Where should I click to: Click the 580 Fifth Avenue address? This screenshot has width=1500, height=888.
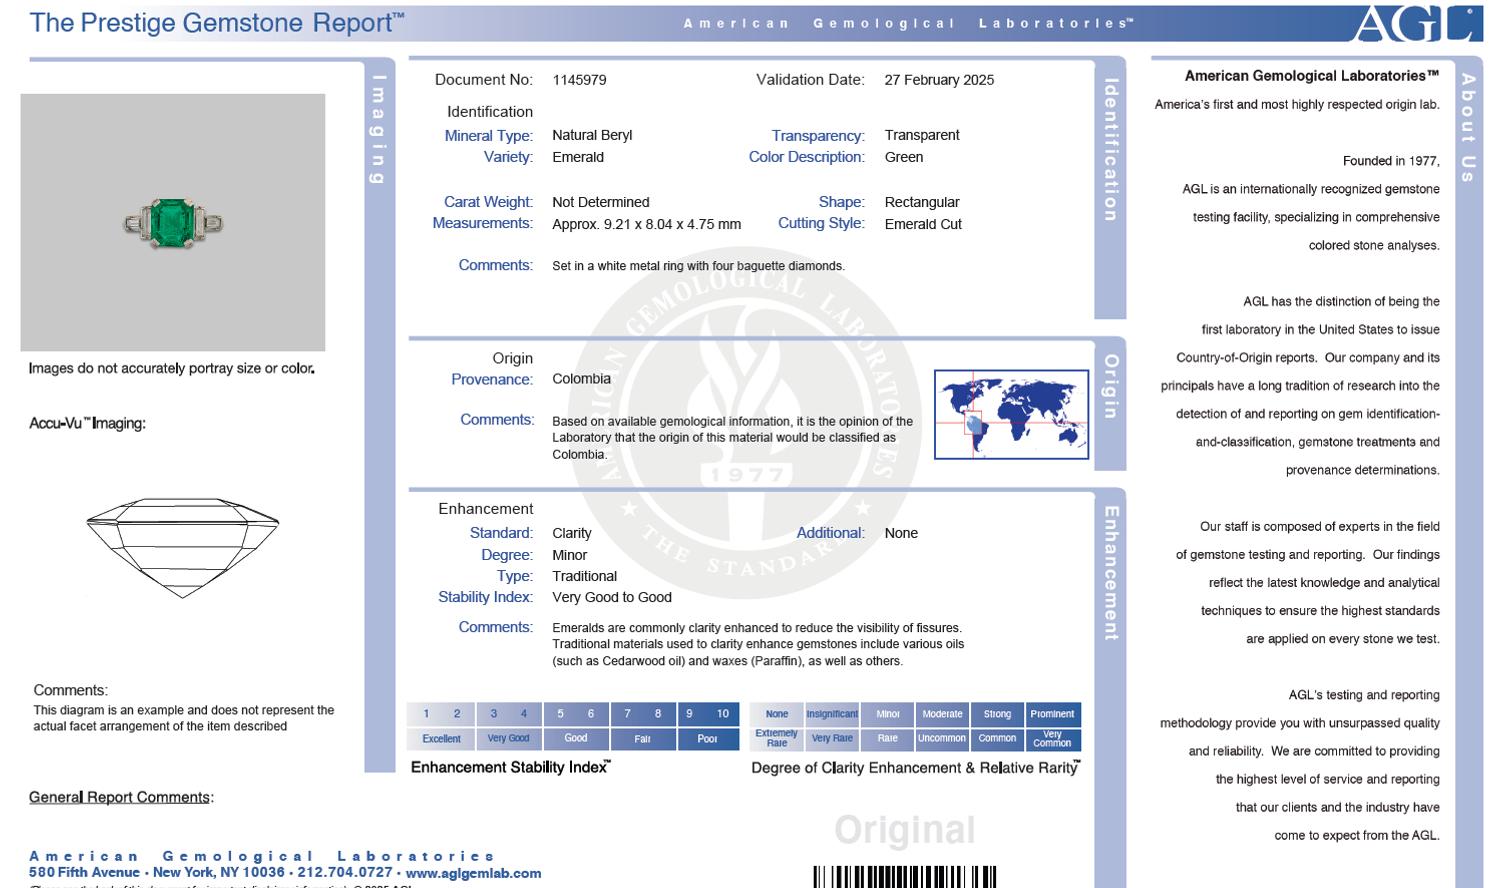84,873
